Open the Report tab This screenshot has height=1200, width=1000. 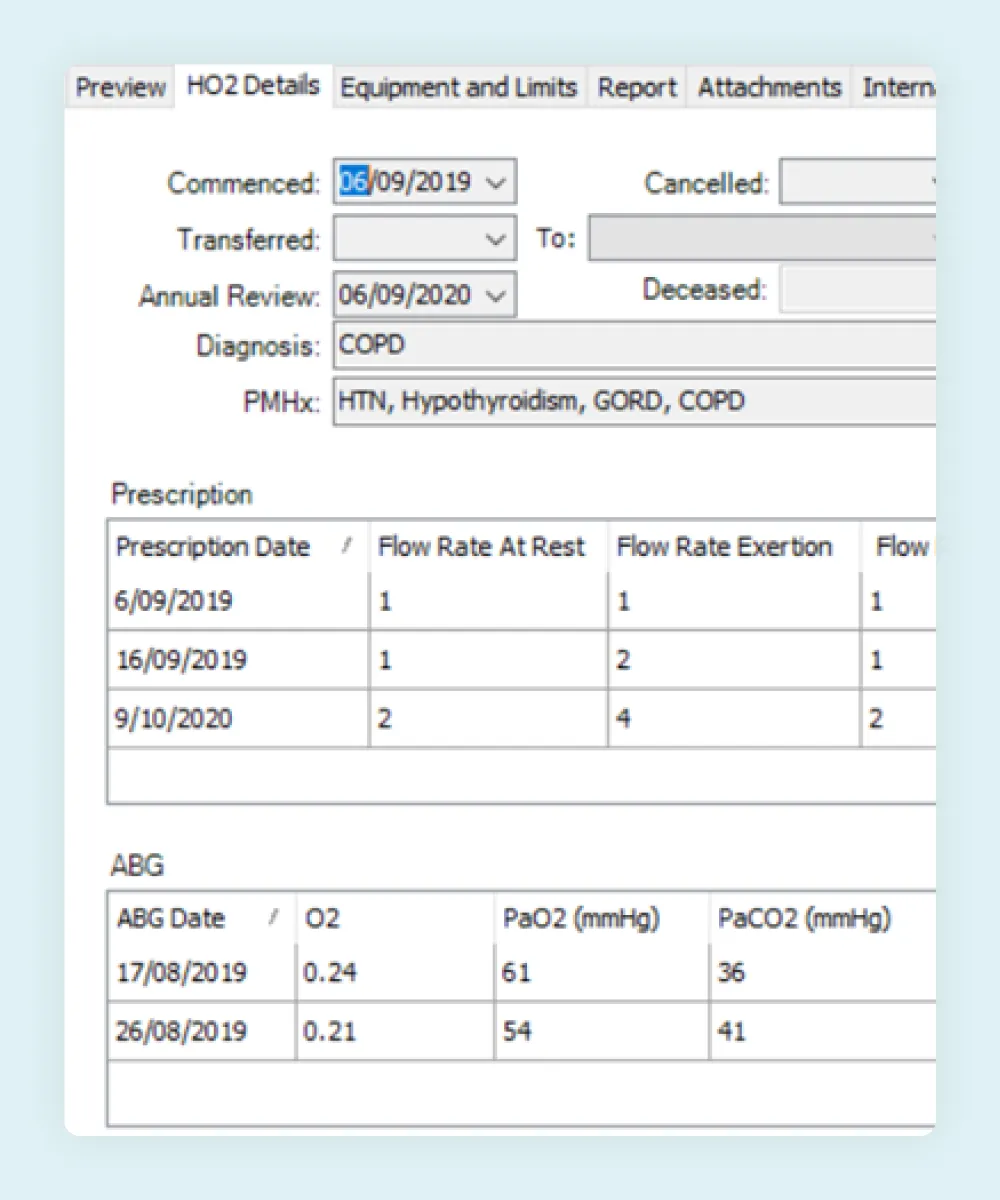(637, 88)
